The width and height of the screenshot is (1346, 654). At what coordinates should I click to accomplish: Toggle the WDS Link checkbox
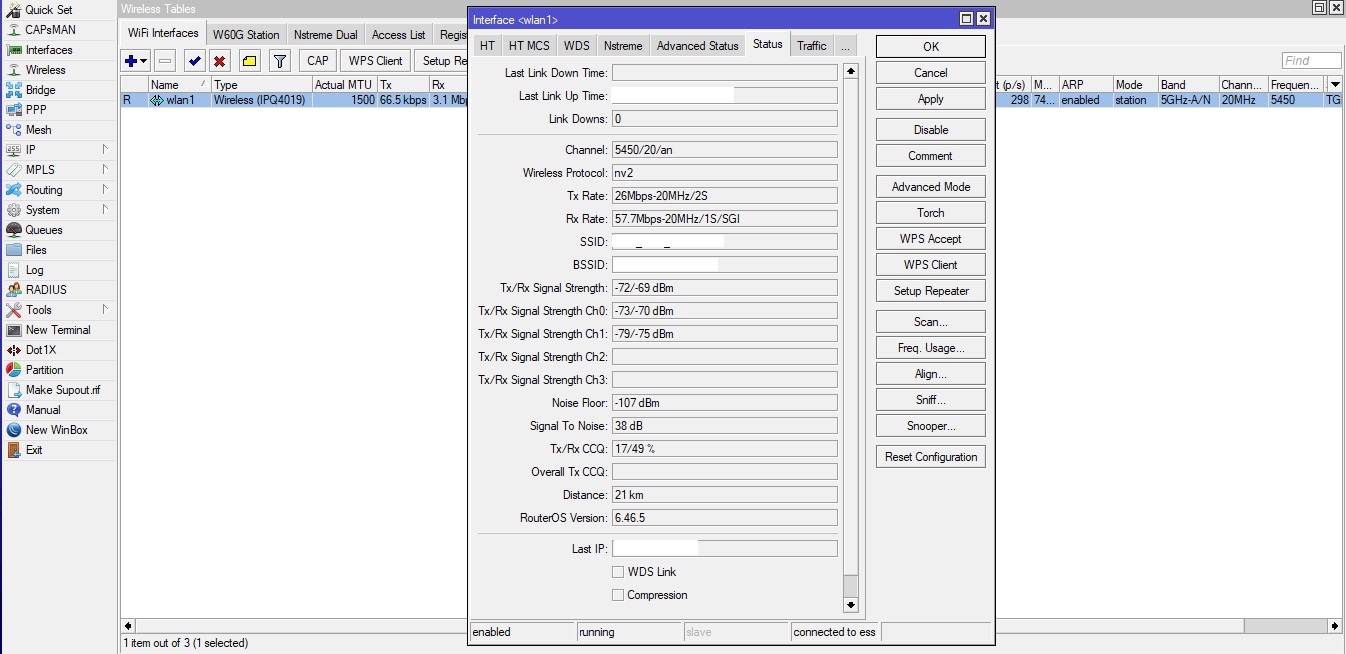click(618, 572)
